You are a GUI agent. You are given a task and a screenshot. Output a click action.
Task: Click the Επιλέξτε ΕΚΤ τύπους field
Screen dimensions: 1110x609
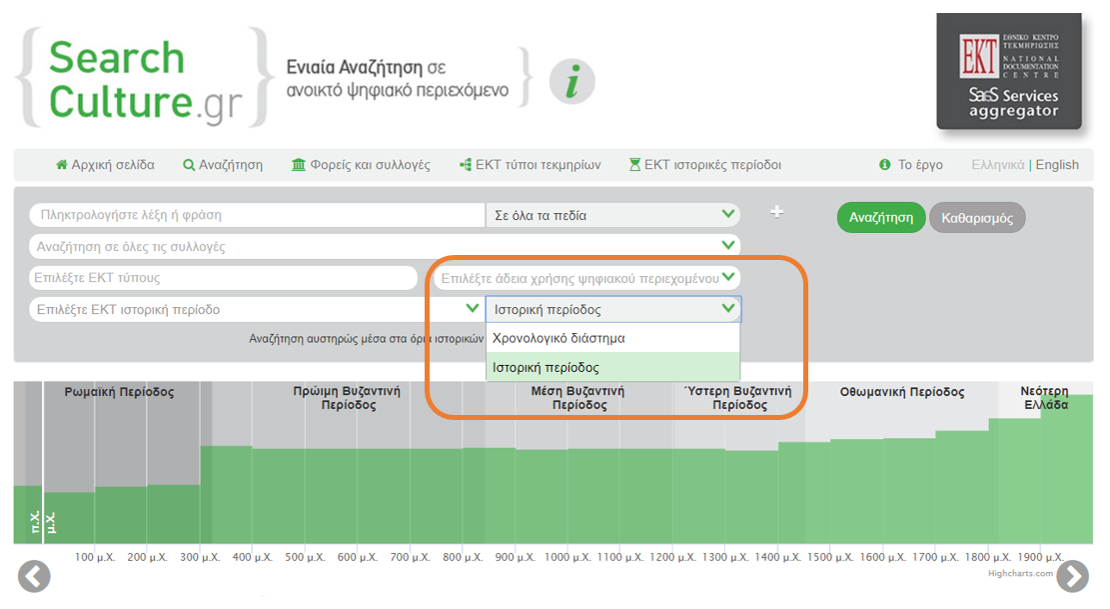pos(224,278)
